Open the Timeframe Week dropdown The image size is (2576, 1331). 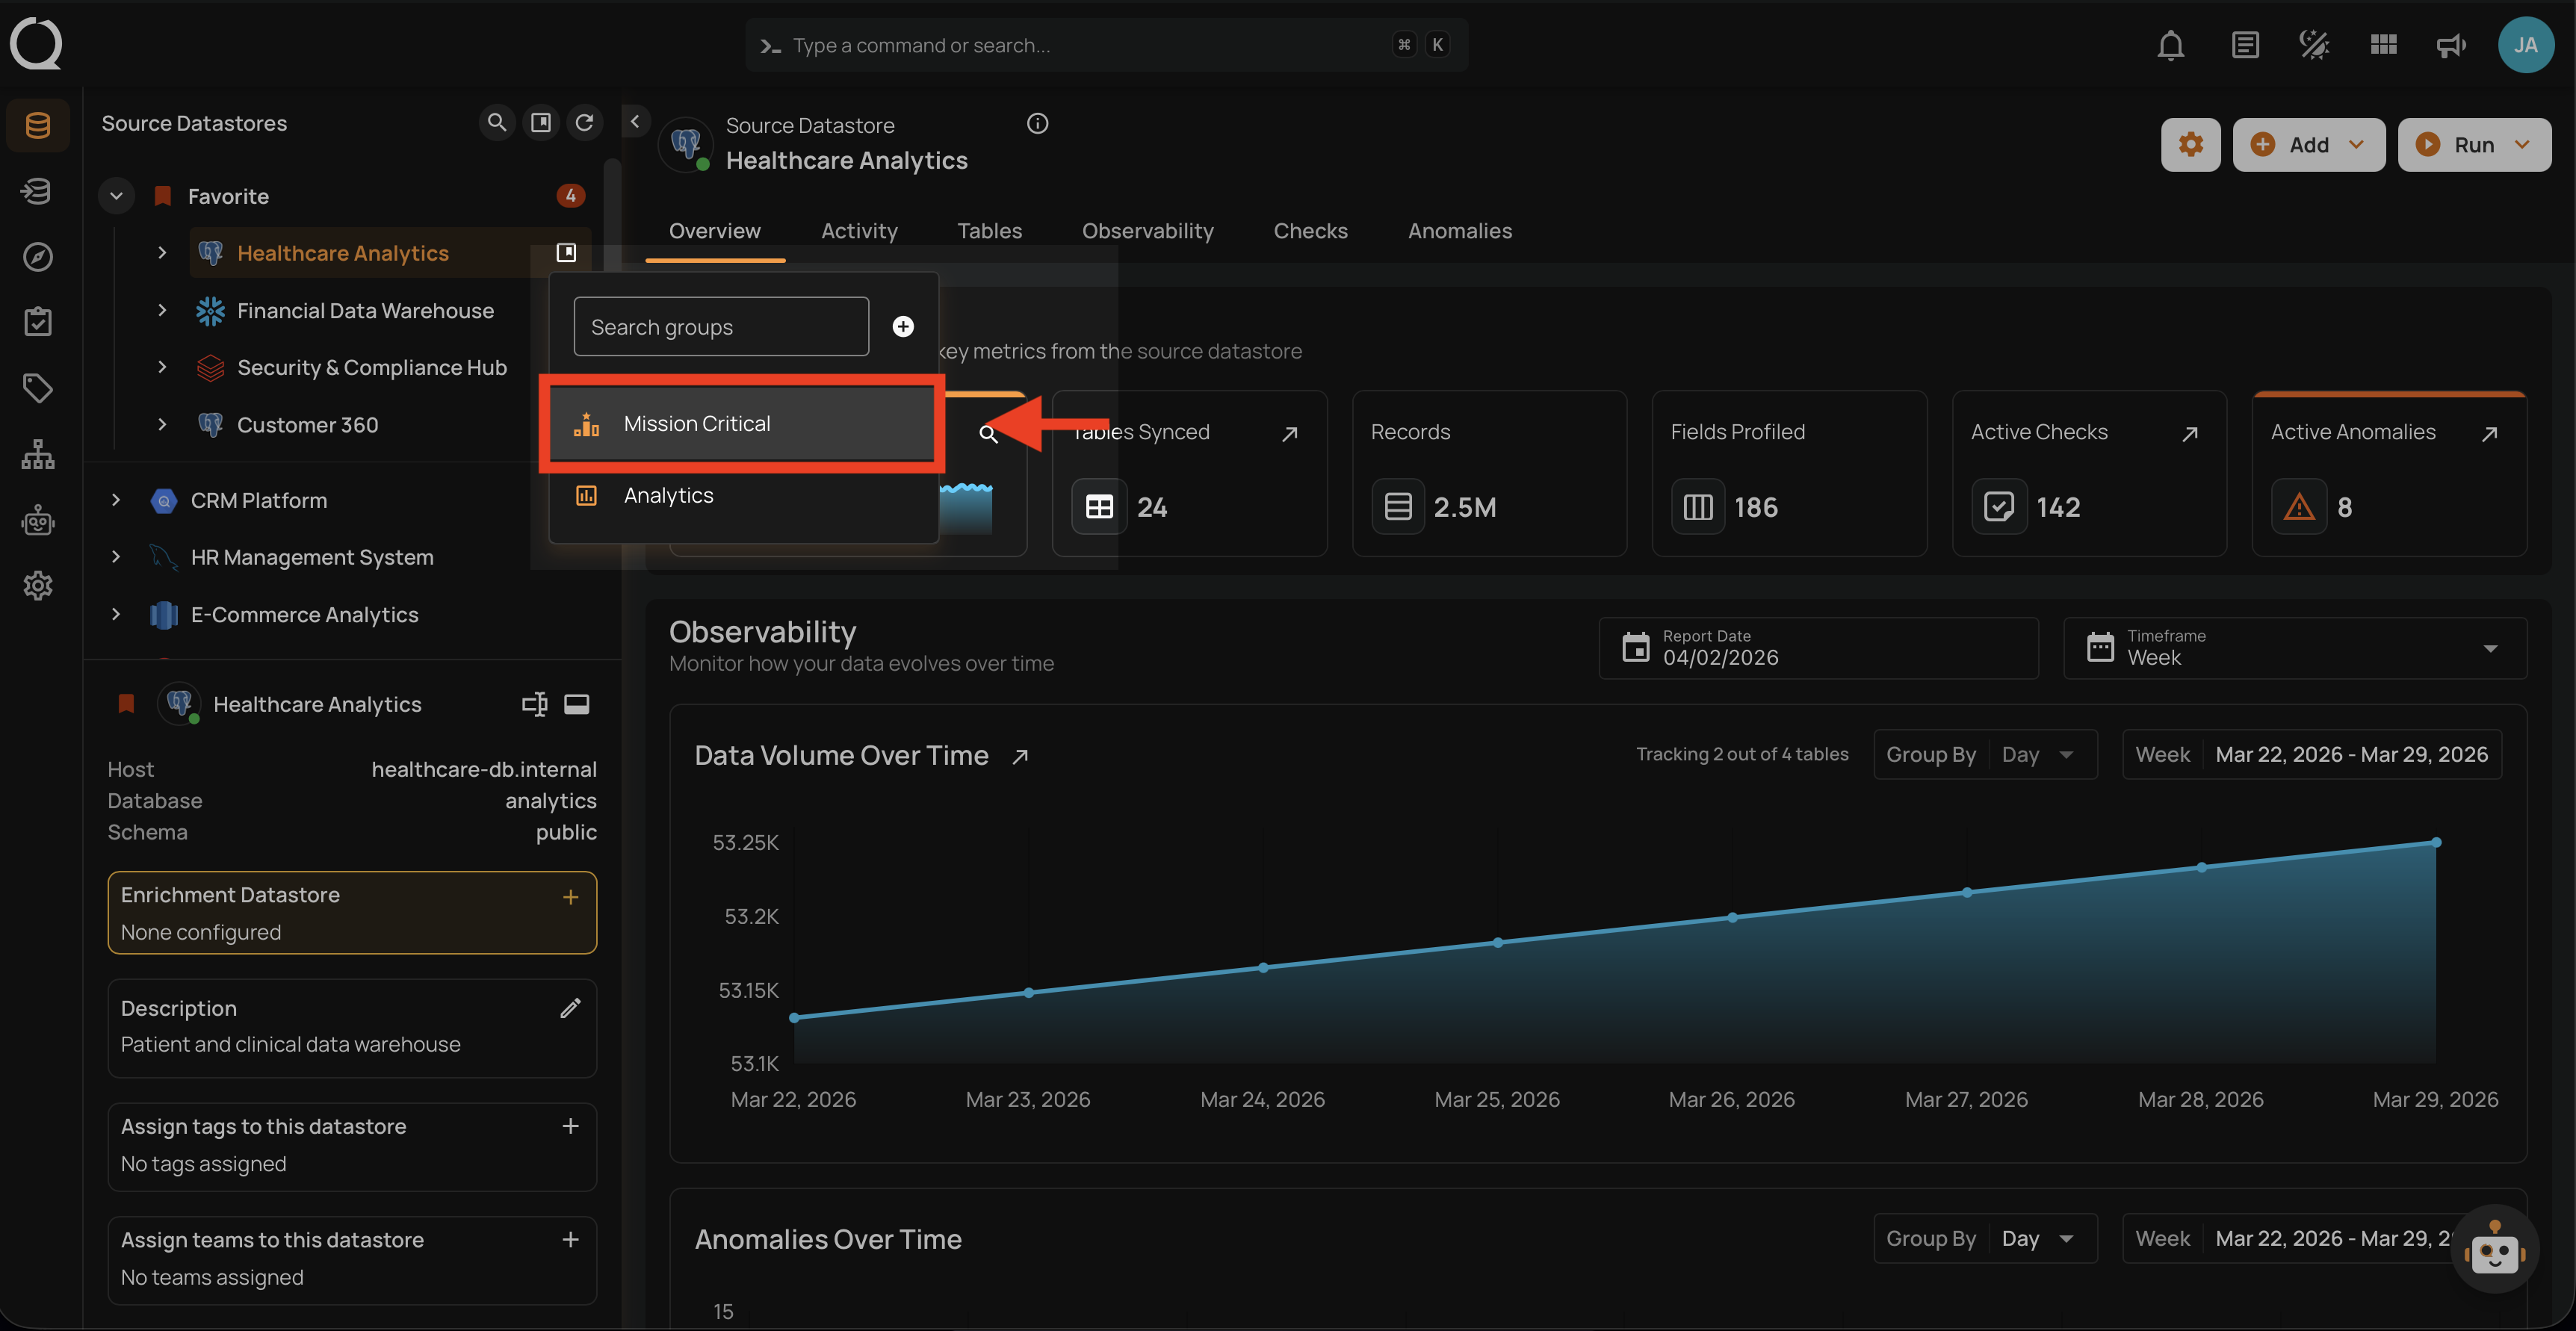pyautogui.click(x=2294, y=648)
